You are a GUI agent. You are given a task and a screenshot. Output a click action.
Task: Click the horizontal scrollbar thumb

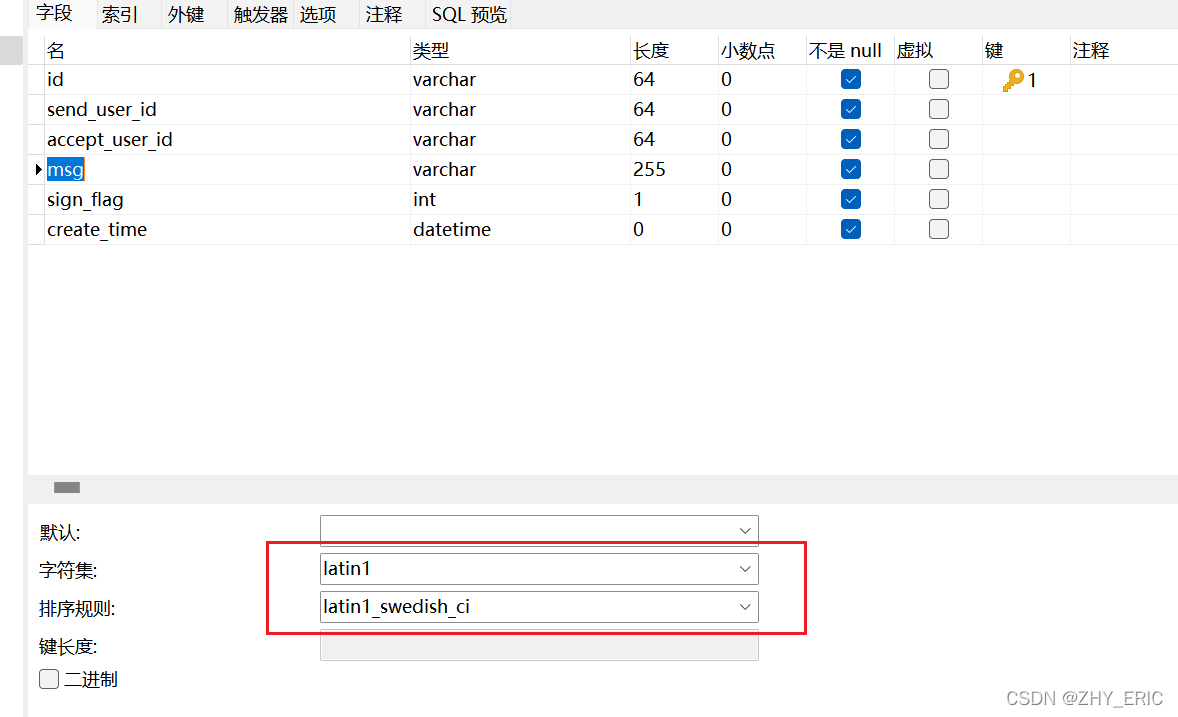(x=67, y=488)
